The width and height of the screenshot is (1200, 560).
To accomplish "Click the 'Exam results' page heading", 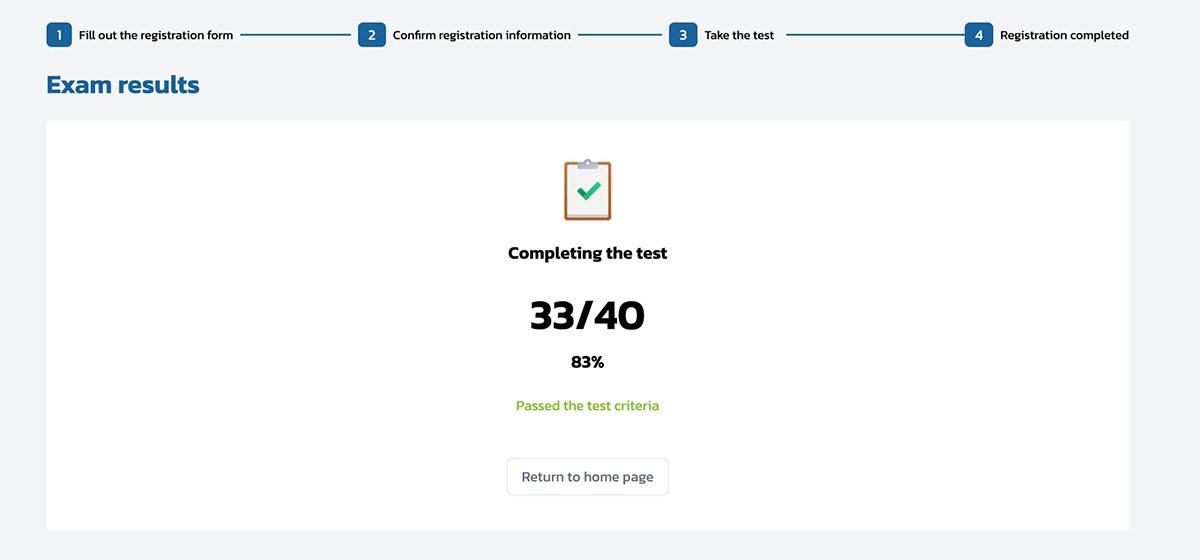I will click(x=123, y=85).
